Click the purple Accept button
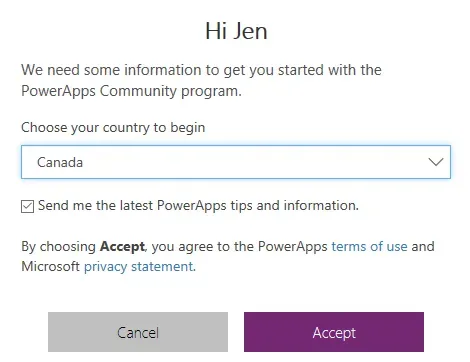The width and height of the screenshot is (470, 362). [x=334, y=332]
